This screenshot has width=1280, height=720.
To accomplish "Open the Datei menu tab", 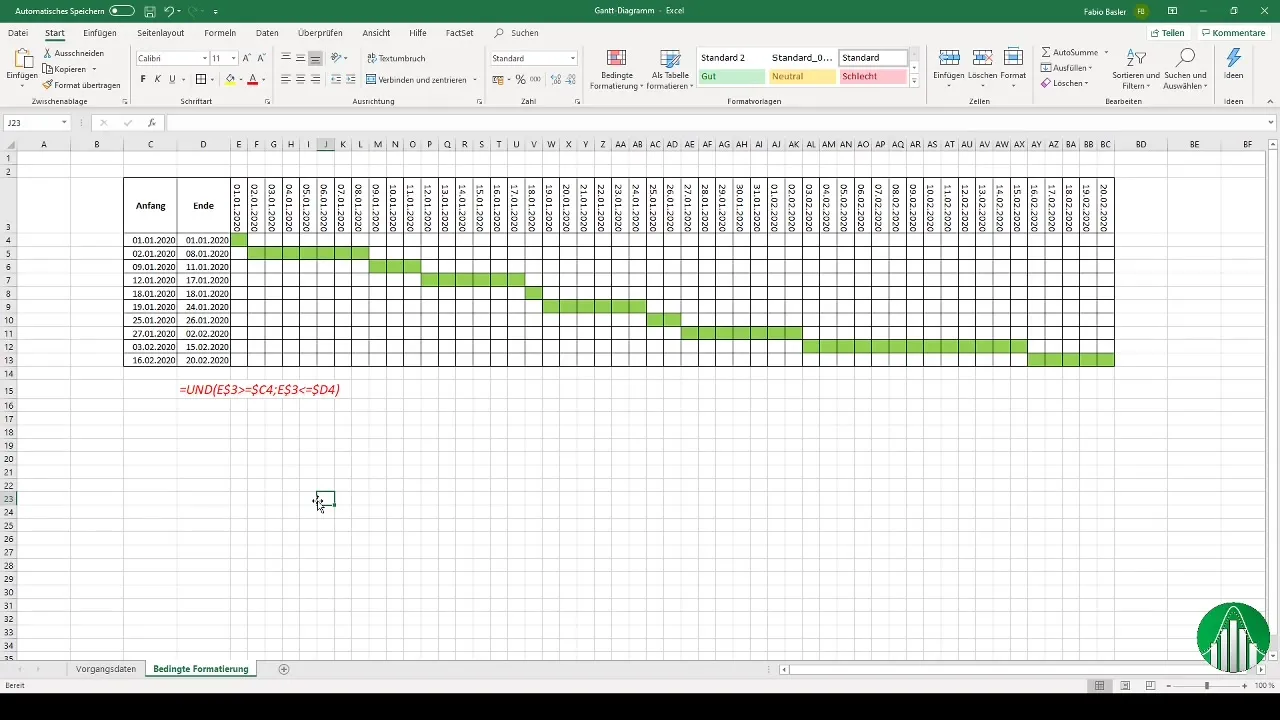I will (18, 33).
